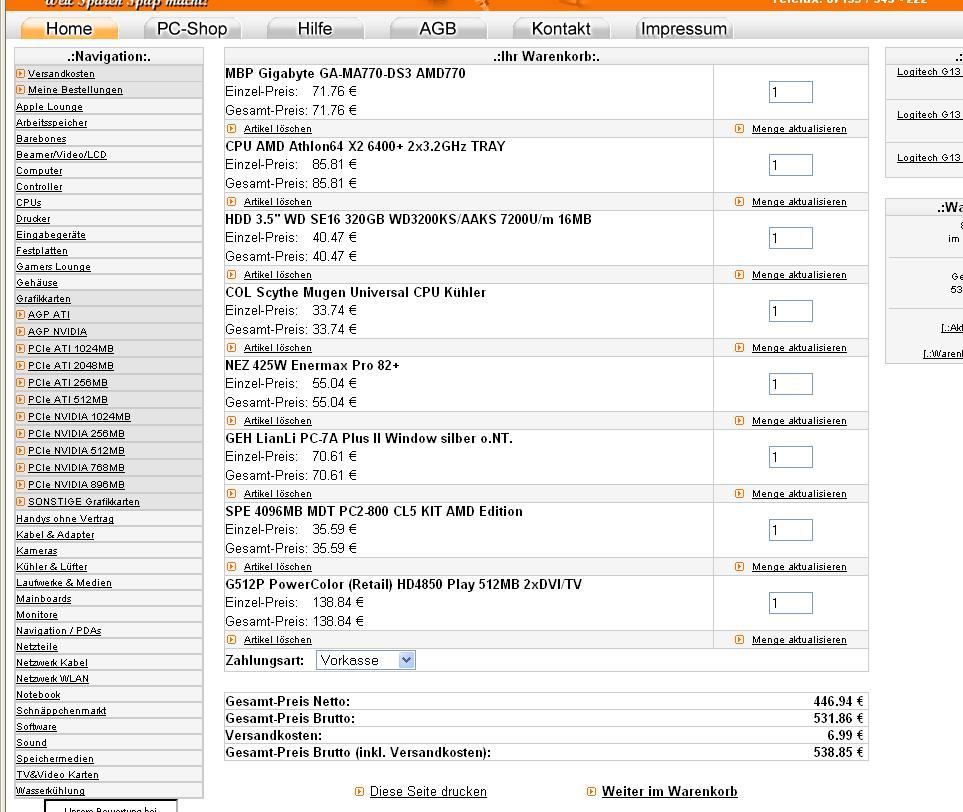Click Artikel löschen for PowerColor HD4850
Viewport: 963px width, 812px height.
[x=278, y=640]
